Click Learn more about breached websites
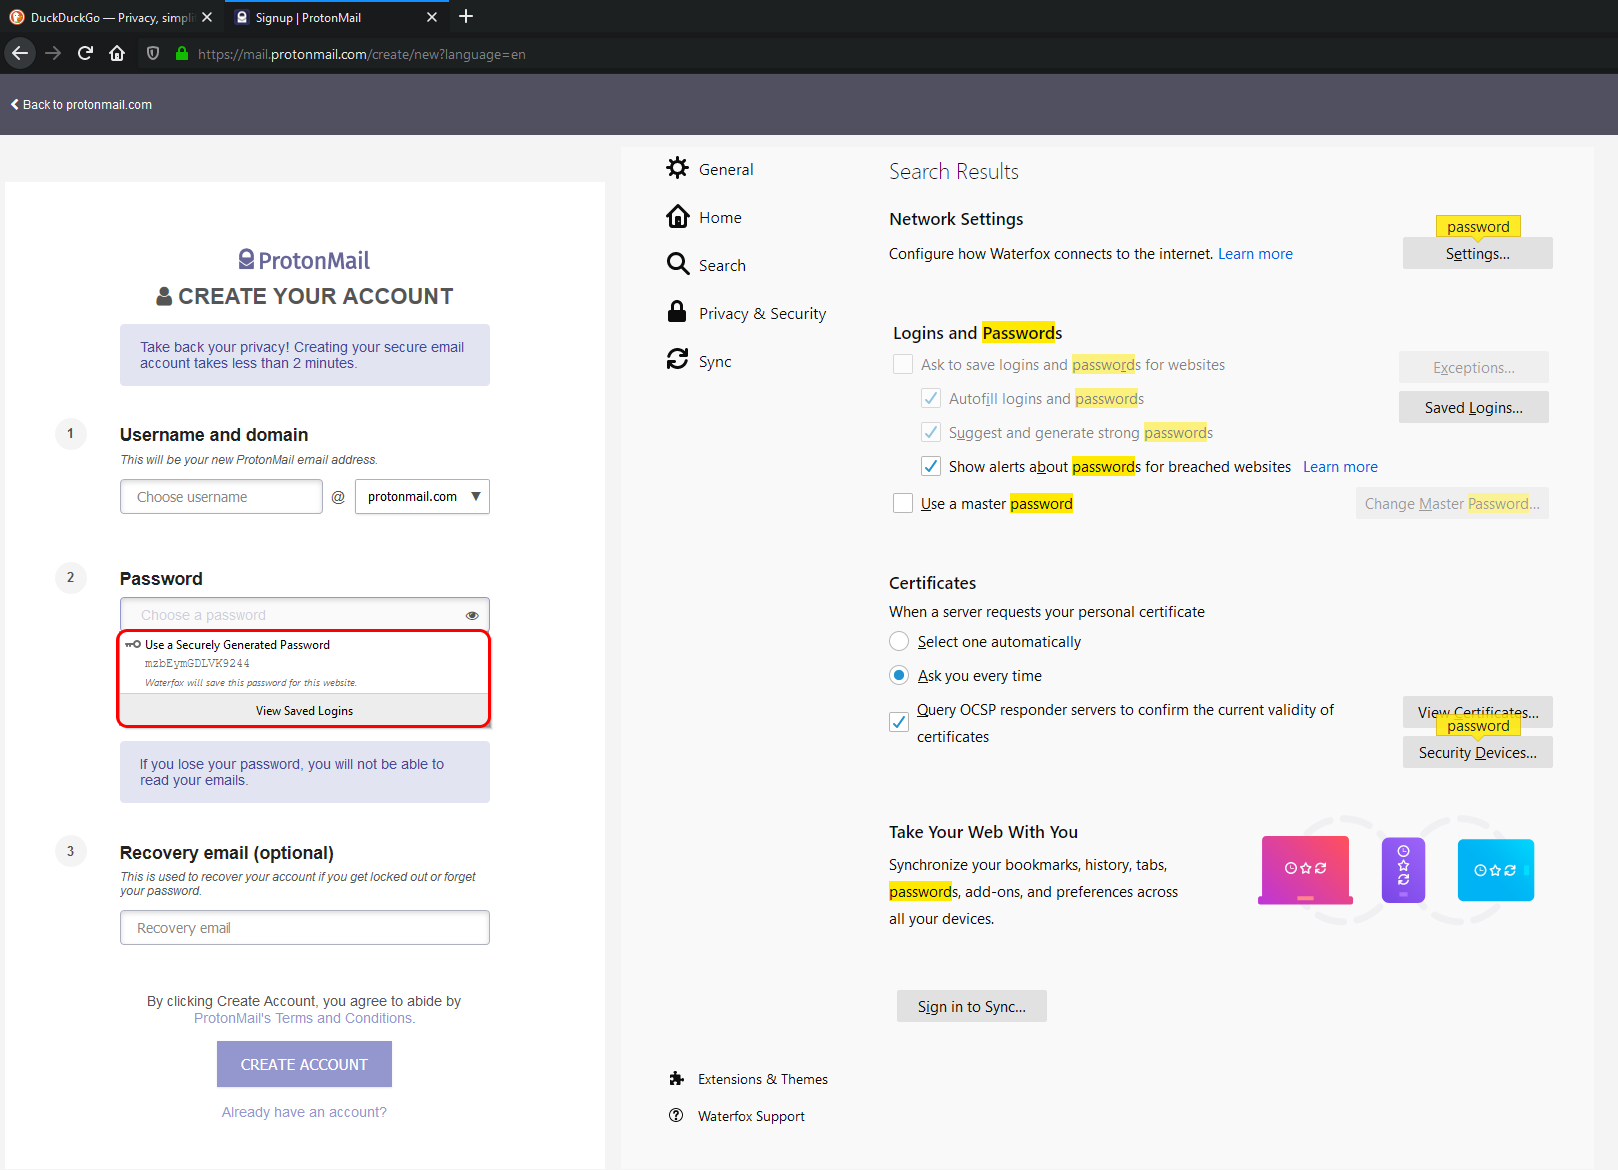The width and height of the screenshot is (1618, 1170). tap(1340, 467)
